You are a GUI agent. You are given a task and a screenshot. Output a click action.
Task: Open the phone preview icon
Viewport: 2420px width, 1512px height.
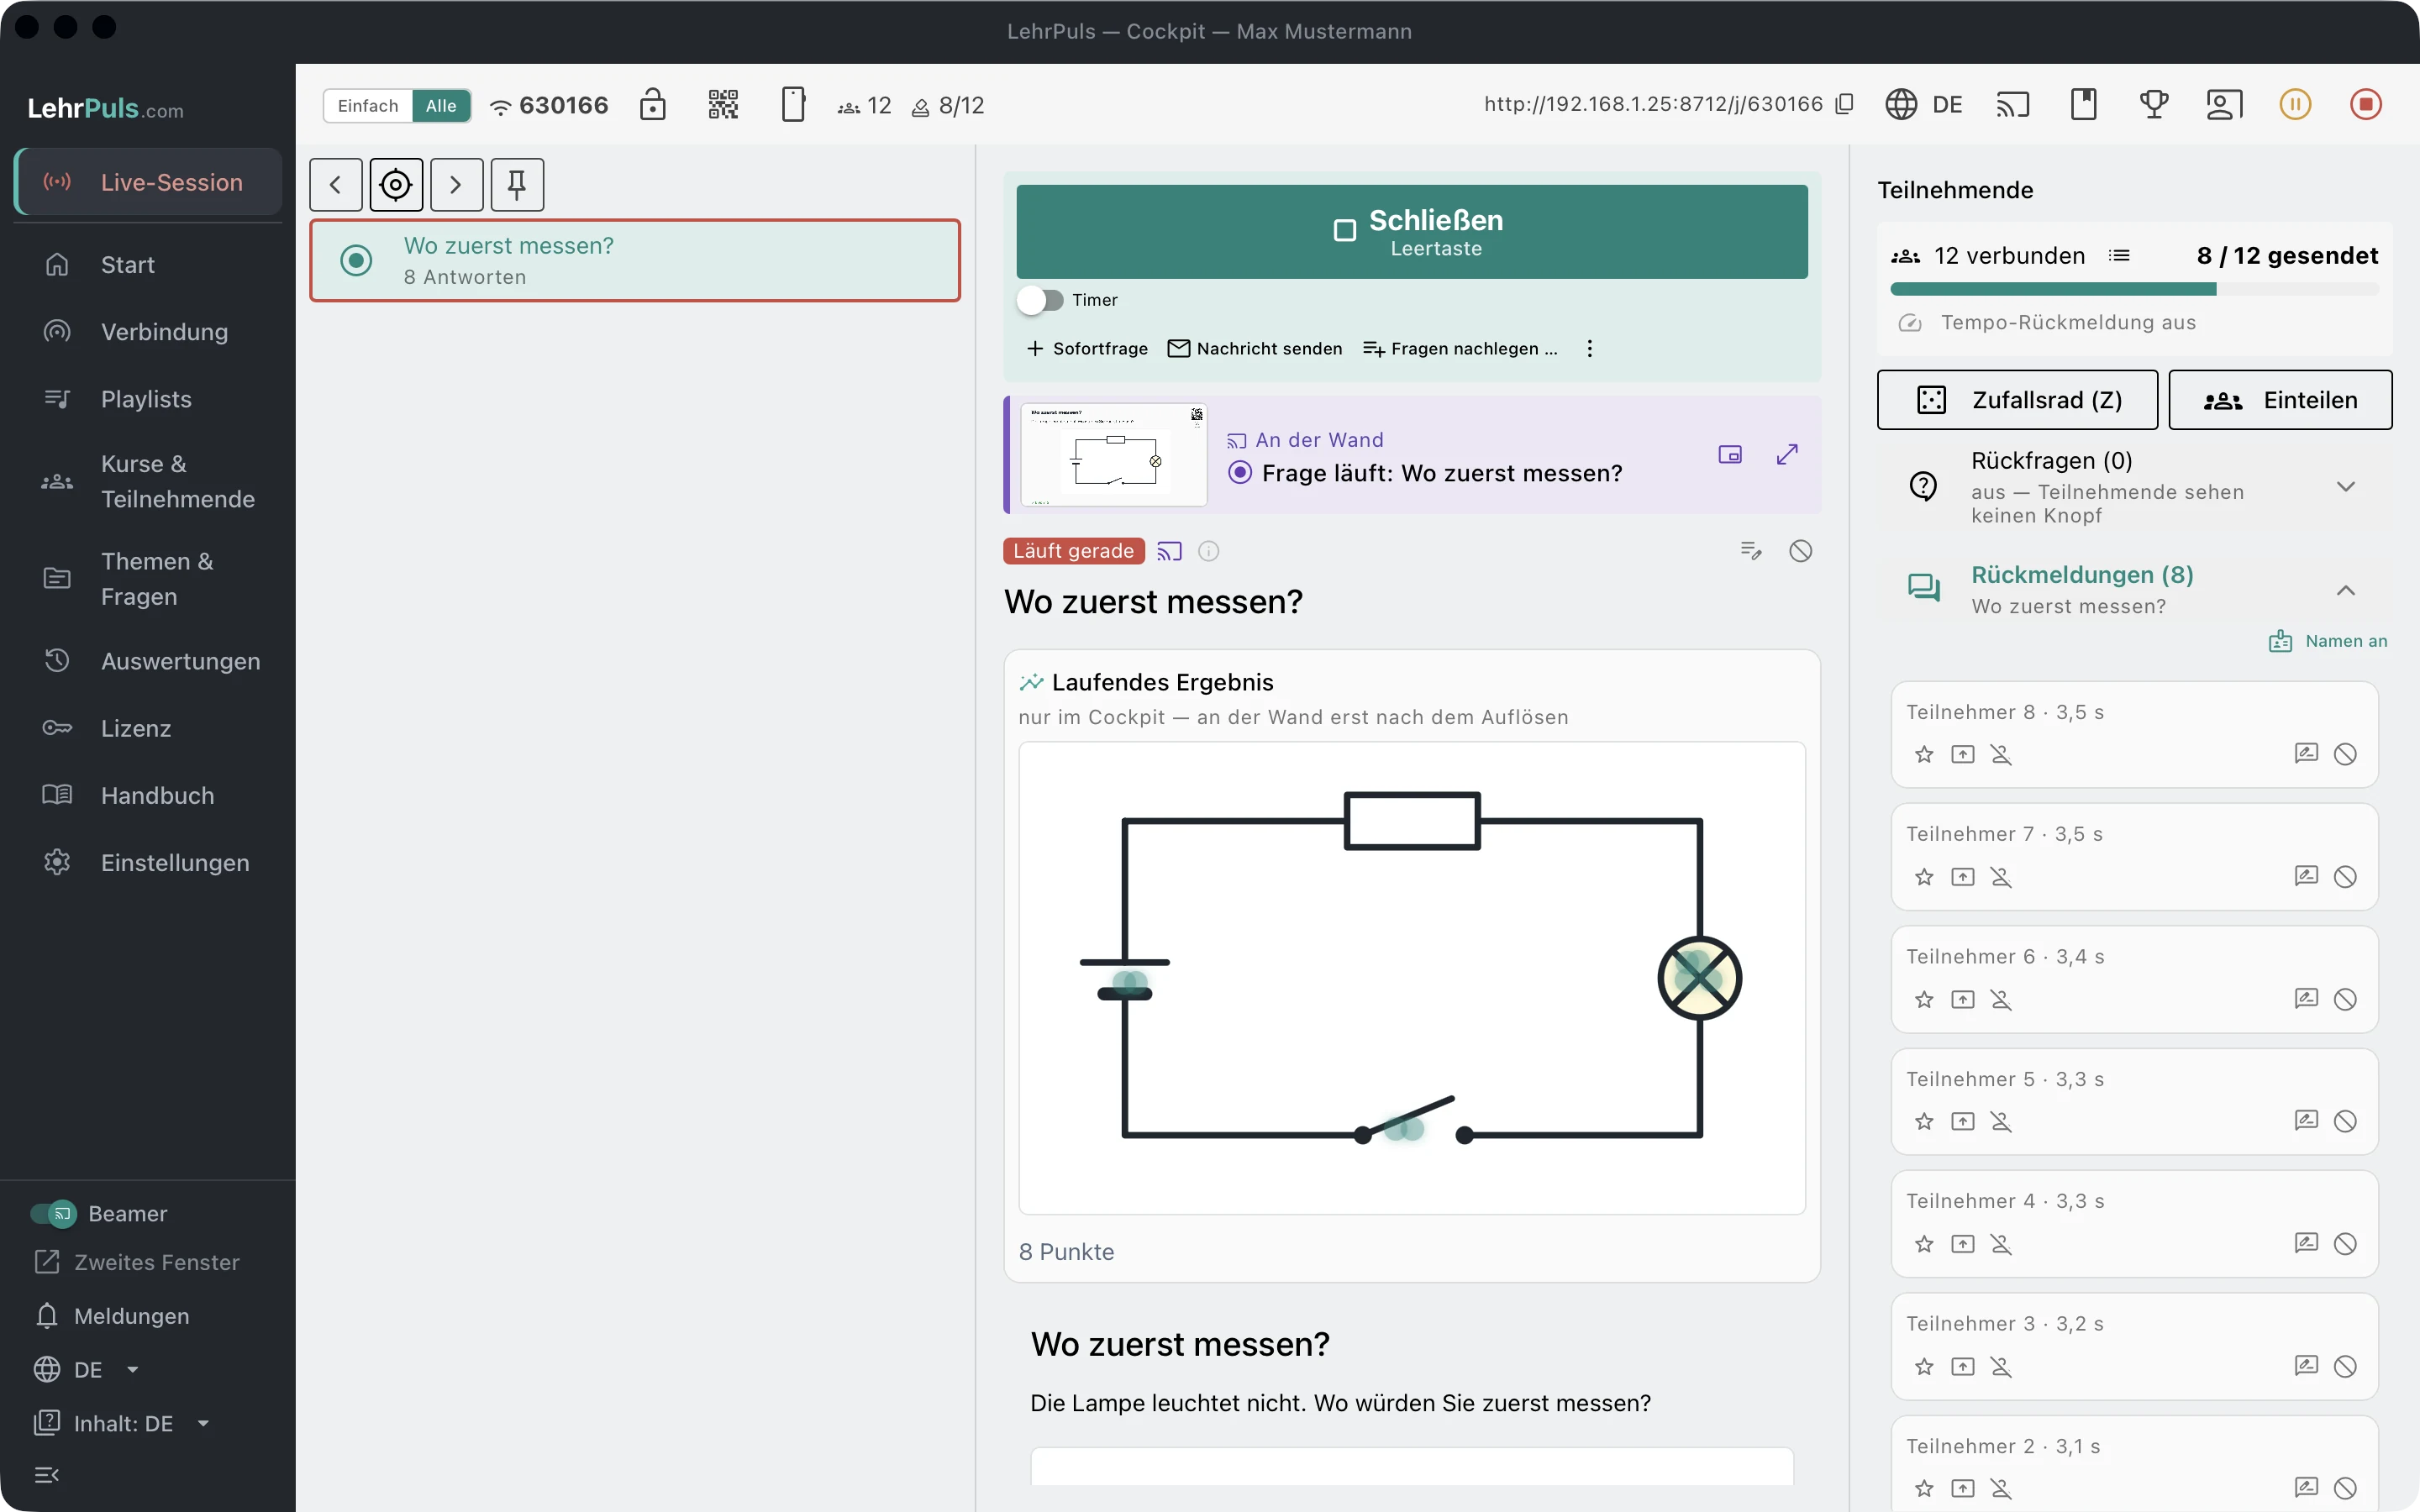point(793,105)
